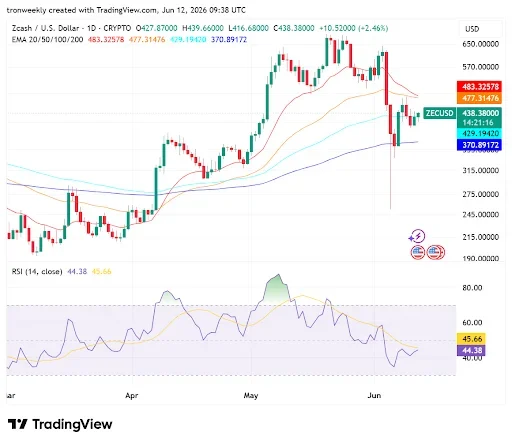Click the blue 370.89172 price scale tag
Screen dimensions: 512x444
click(479, 145)
